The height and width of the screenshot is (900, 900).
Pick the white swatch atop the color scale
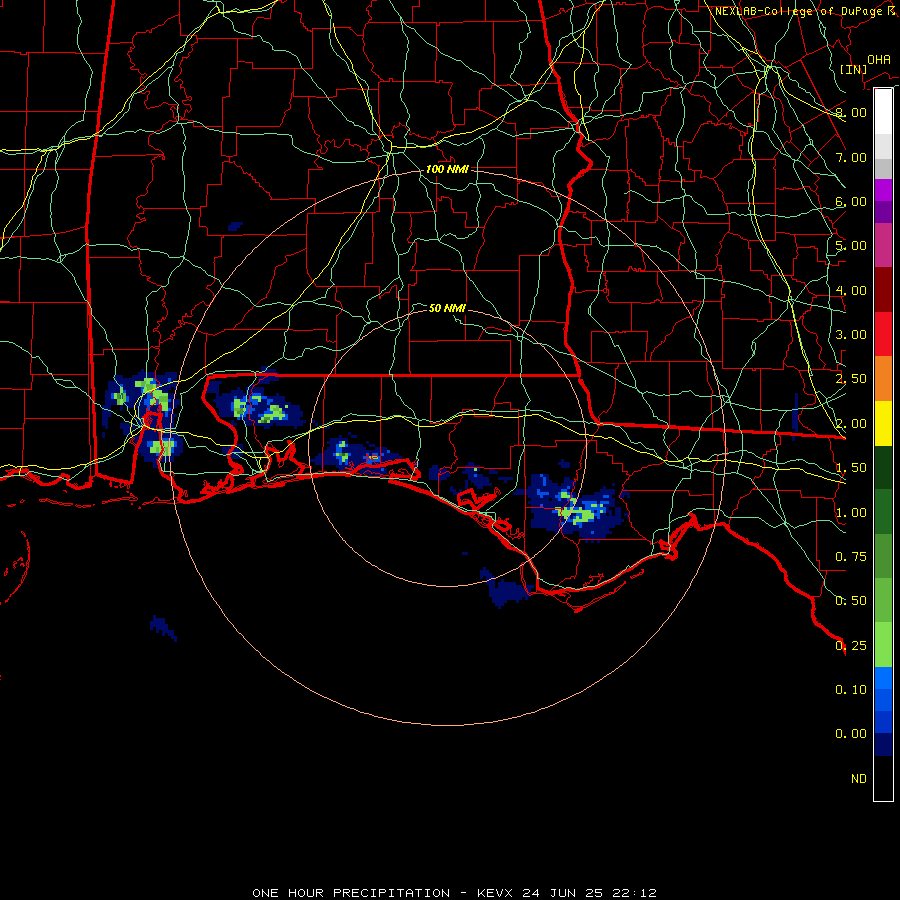pos(883,111)
